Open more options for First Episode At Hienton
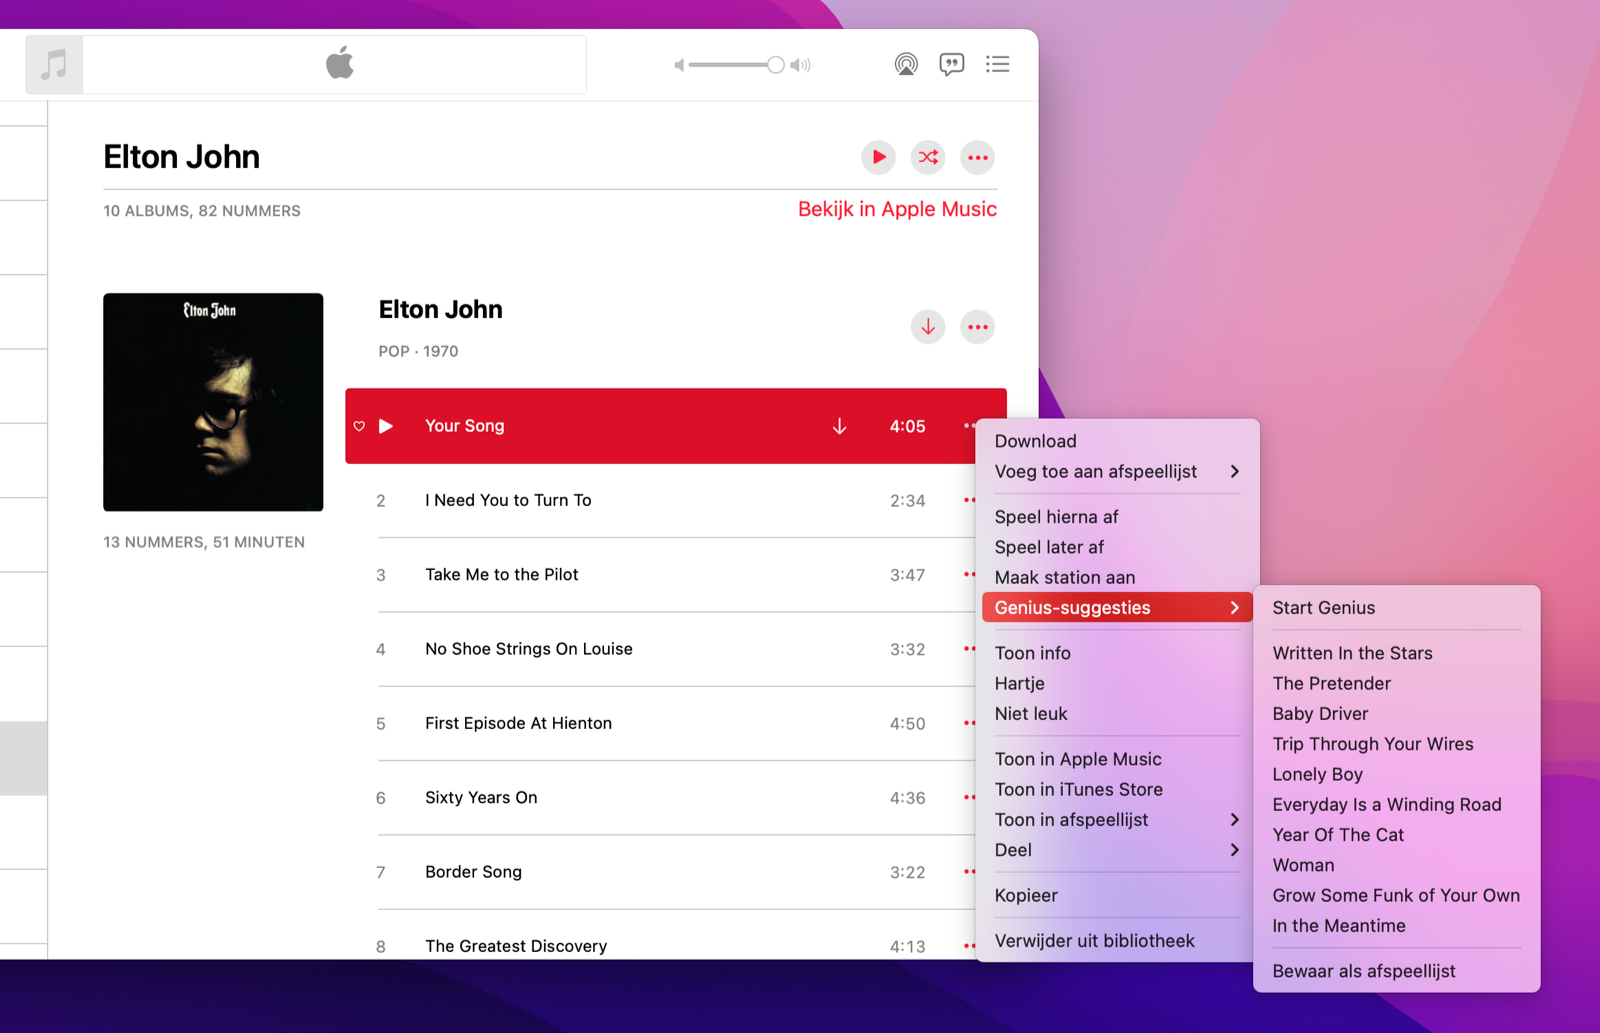The width and height of the screenshot is (1600, 1033). pos(969,723)
